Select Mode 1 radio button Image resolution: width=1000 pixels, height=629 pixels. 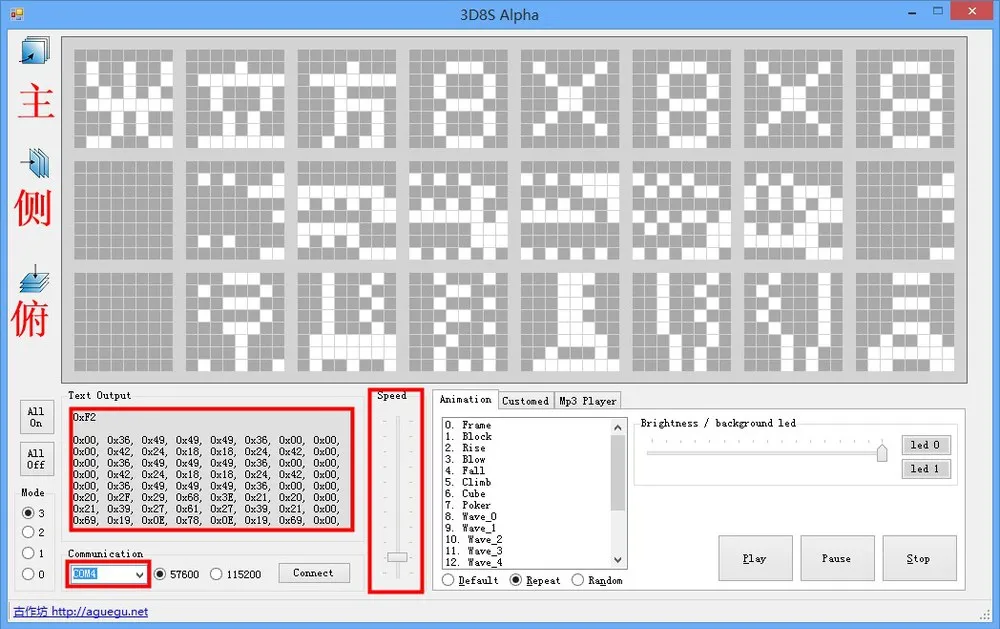pyautogui.click(x=28, y=552)
